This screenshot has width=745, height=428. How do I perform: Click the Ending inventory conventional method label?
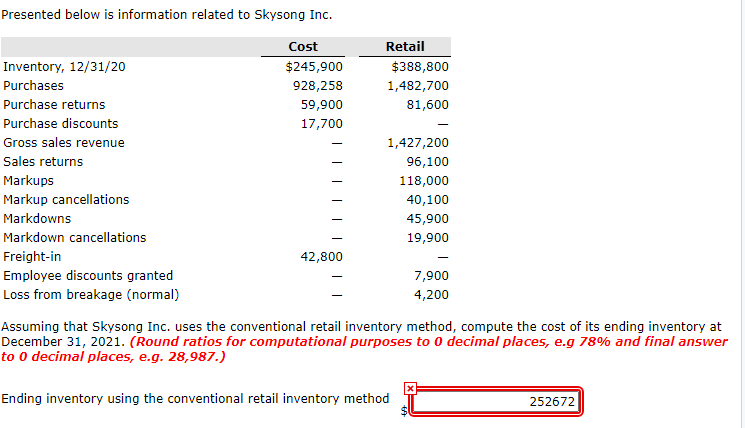pyautogui.click(x=195, y=399)
